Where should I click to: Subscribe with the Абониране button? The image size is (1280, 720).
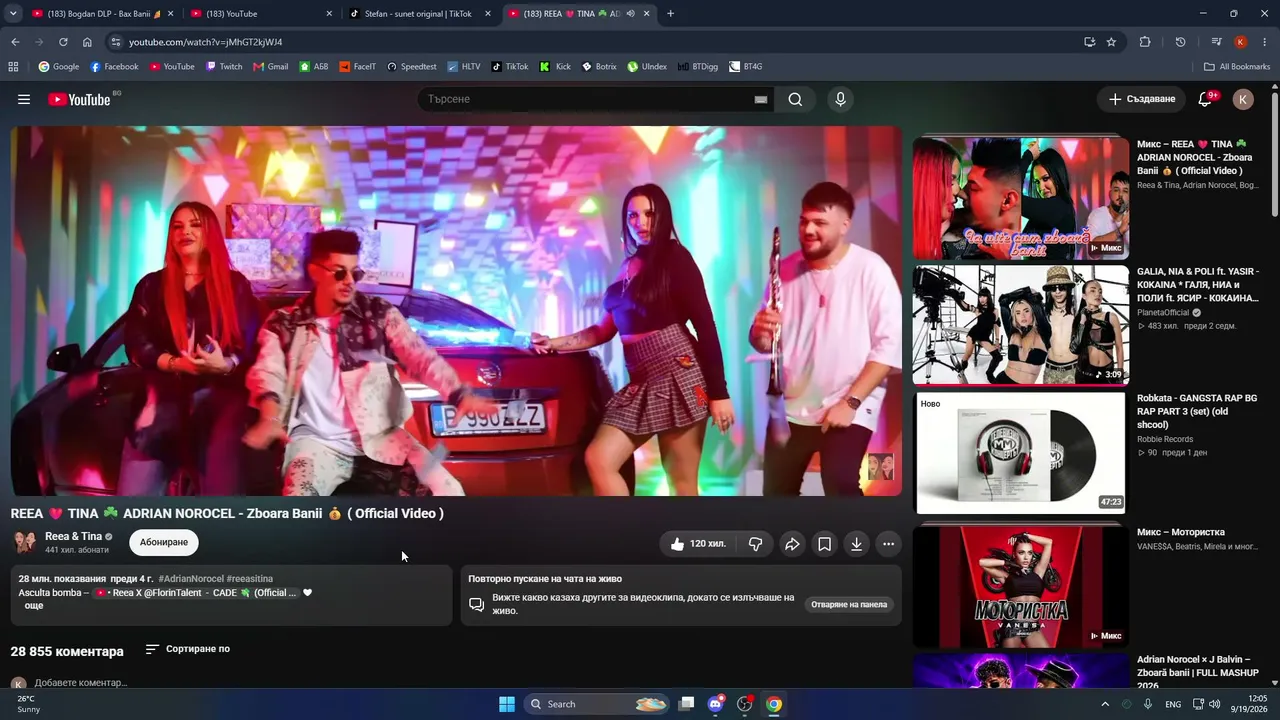pyautogui.click(x=164, y=542)
